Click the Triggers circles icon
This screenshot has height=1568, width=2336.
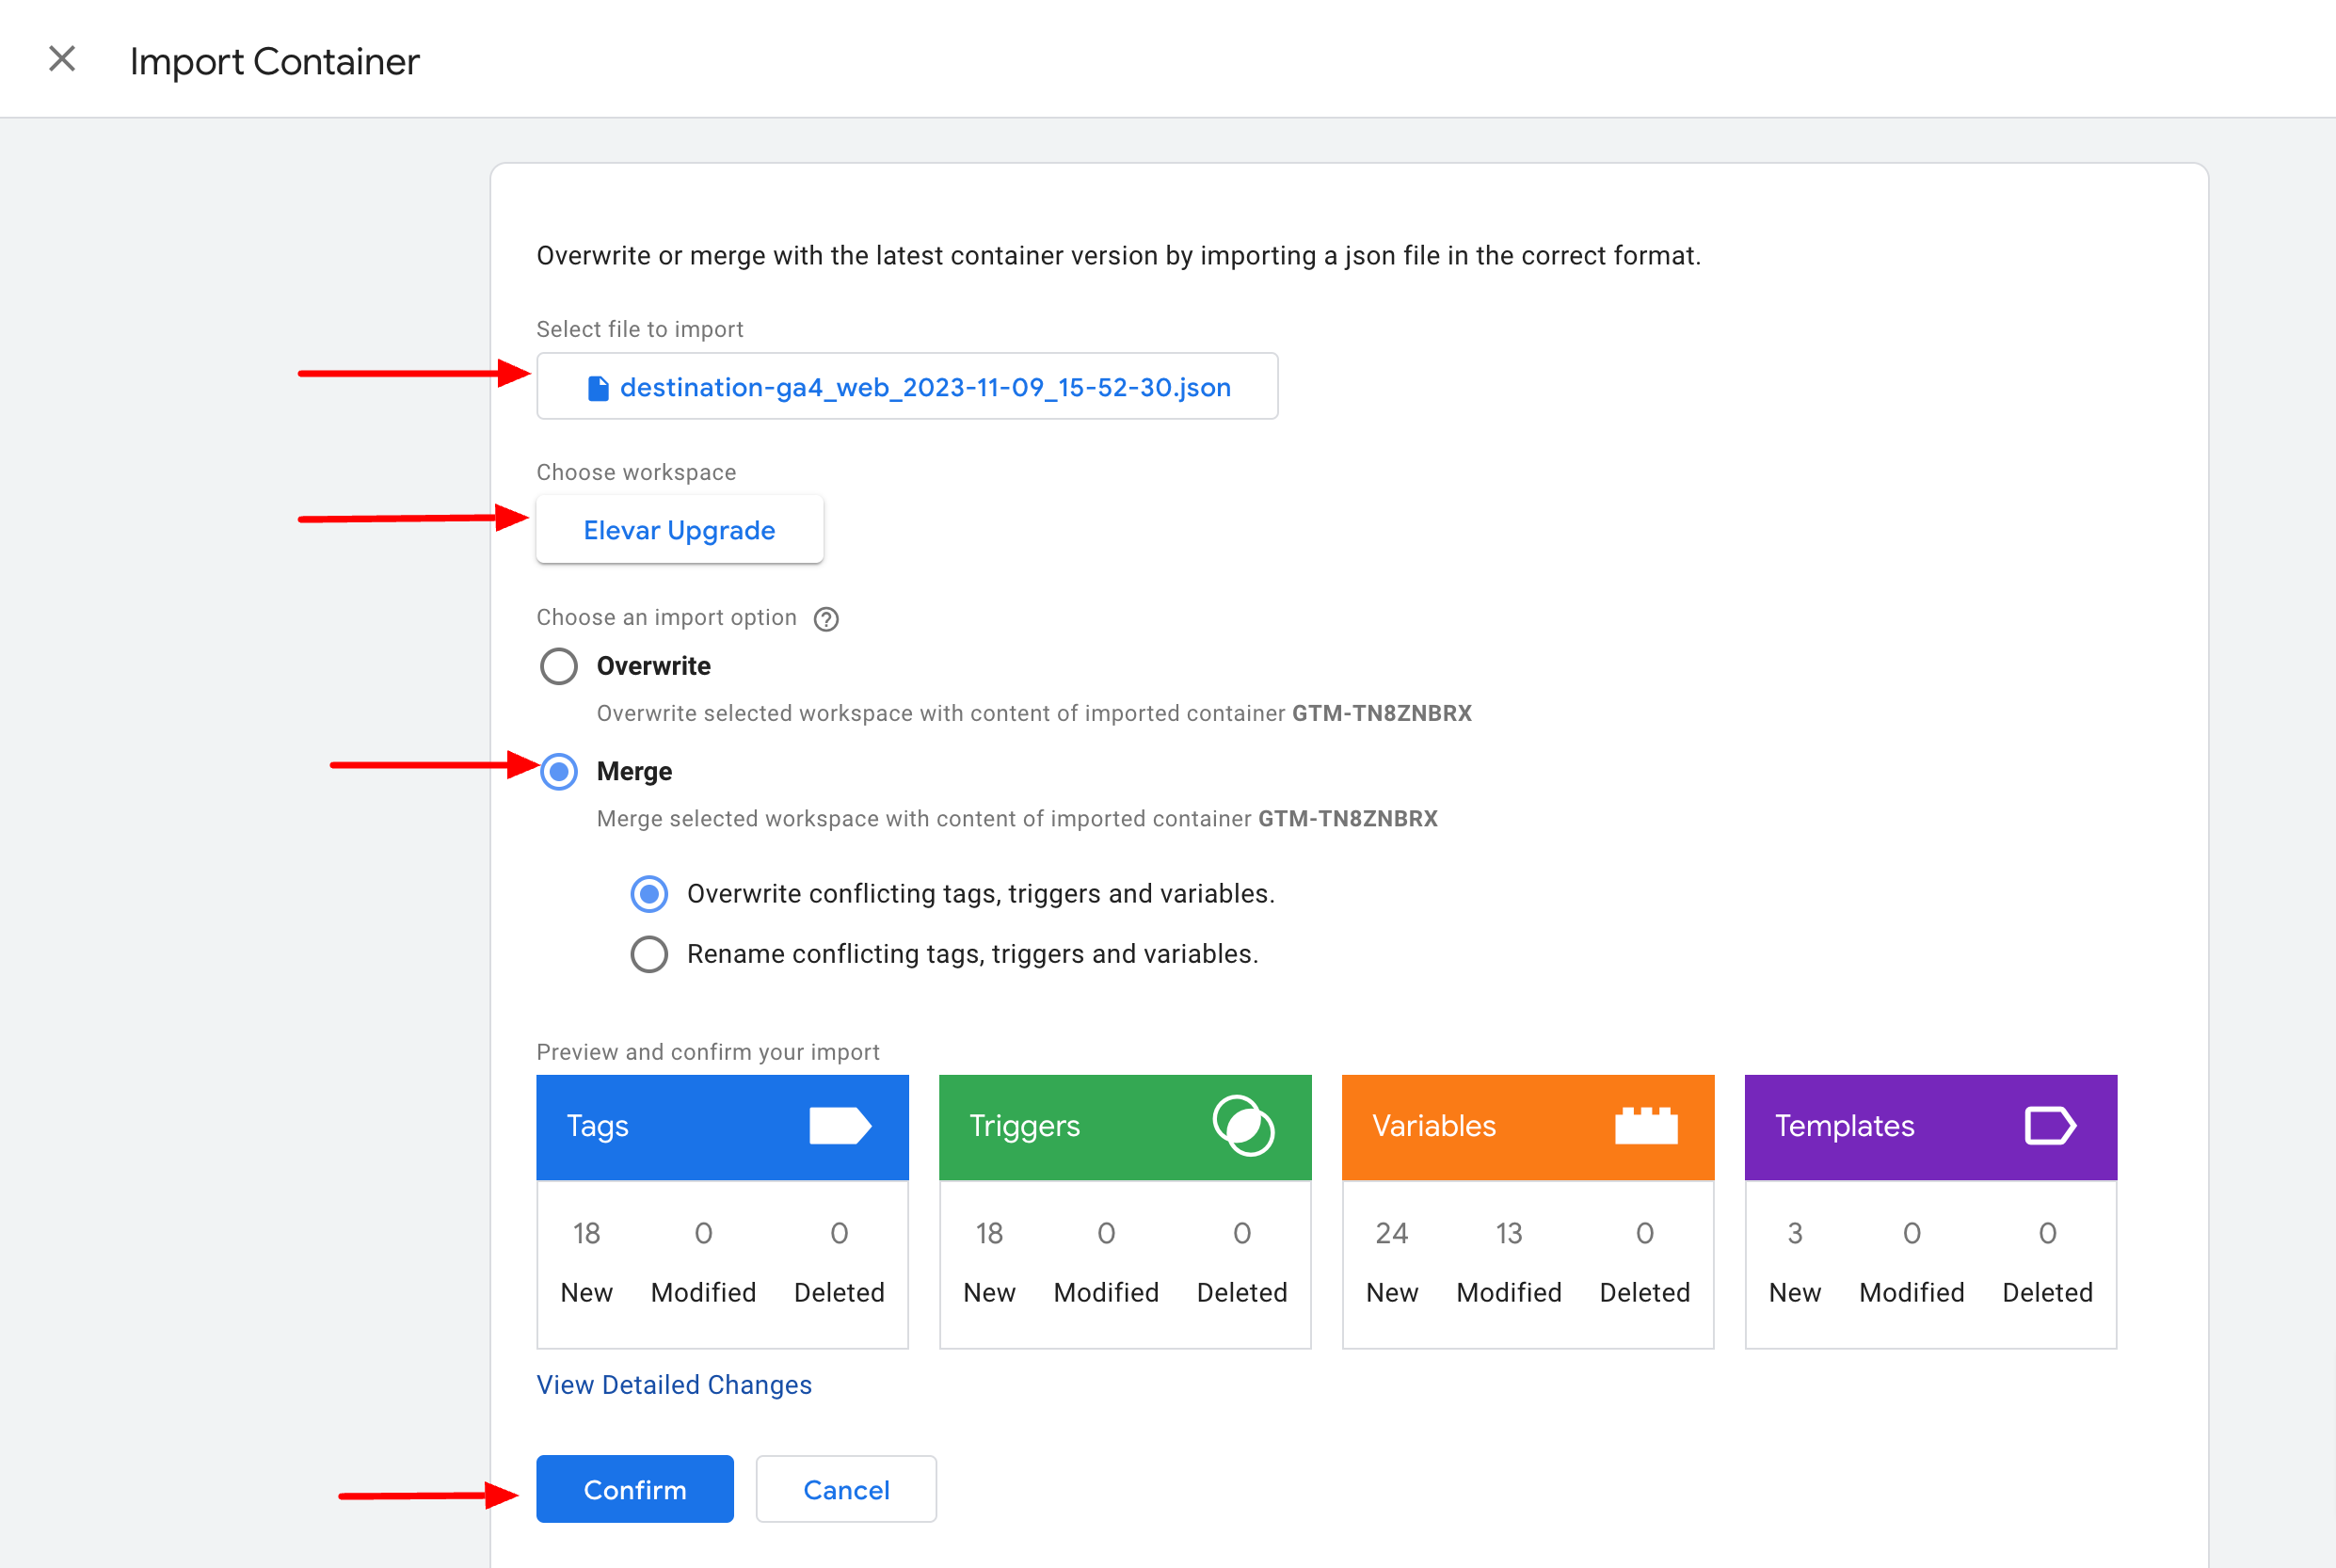point(1243,1126)
